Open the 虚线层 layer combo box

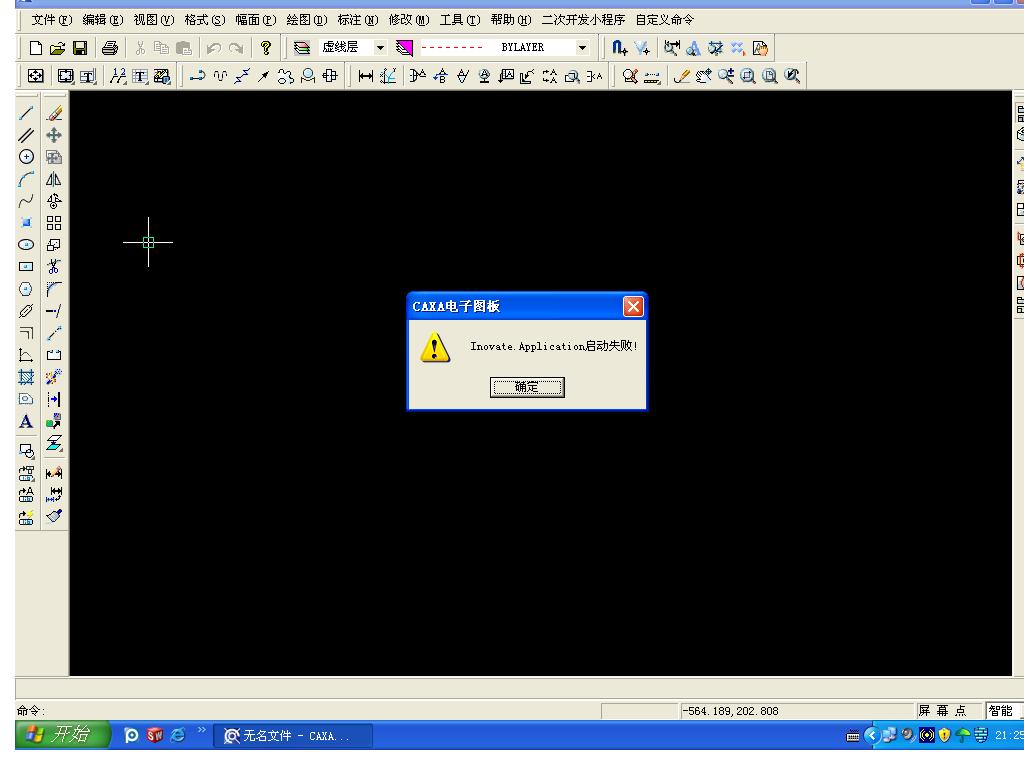(352, 48)
